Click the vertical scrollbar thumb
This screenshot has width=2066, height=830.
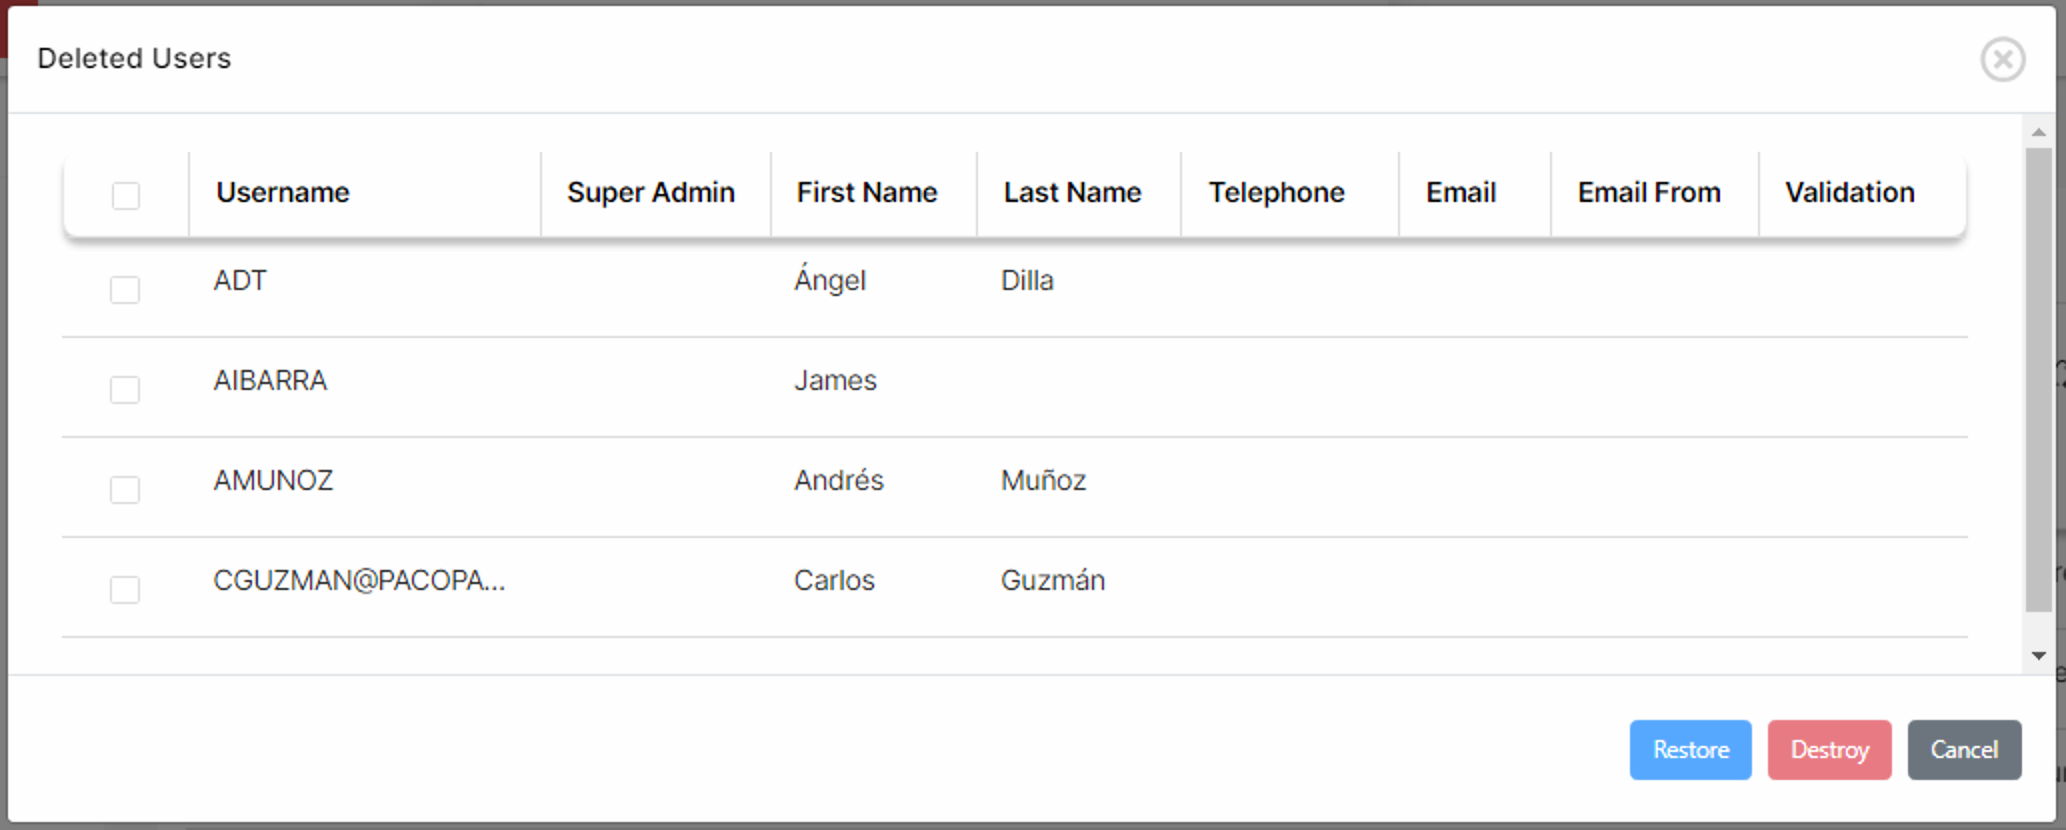coord(2038,380)
